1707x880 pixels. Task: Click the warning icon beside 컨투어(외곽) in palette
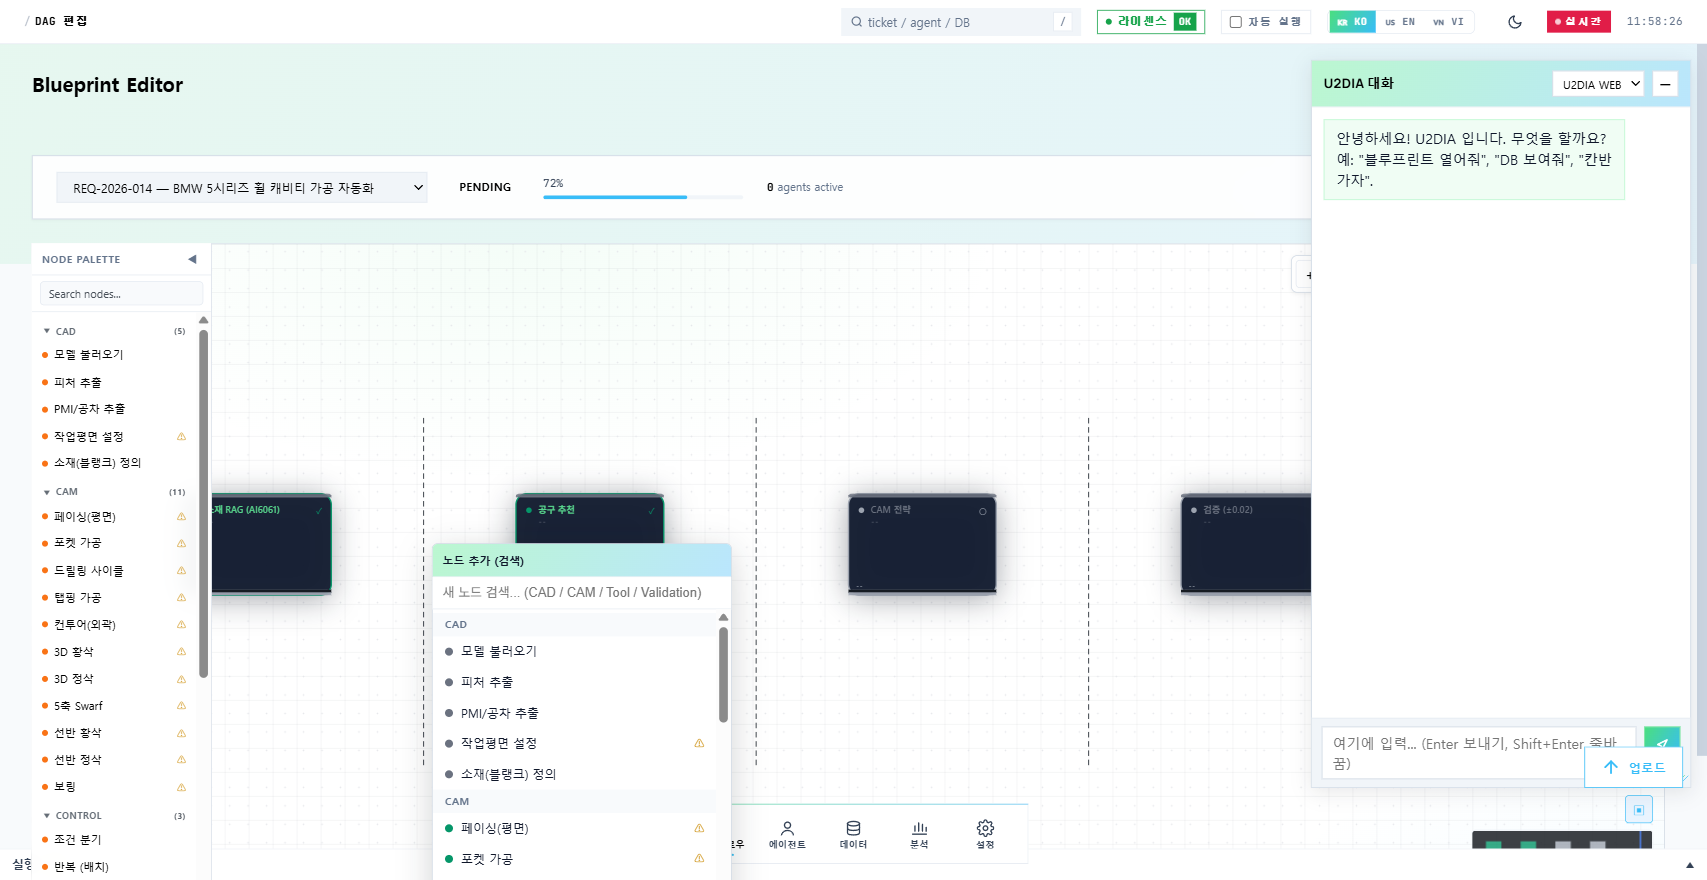tap(181, 625)
